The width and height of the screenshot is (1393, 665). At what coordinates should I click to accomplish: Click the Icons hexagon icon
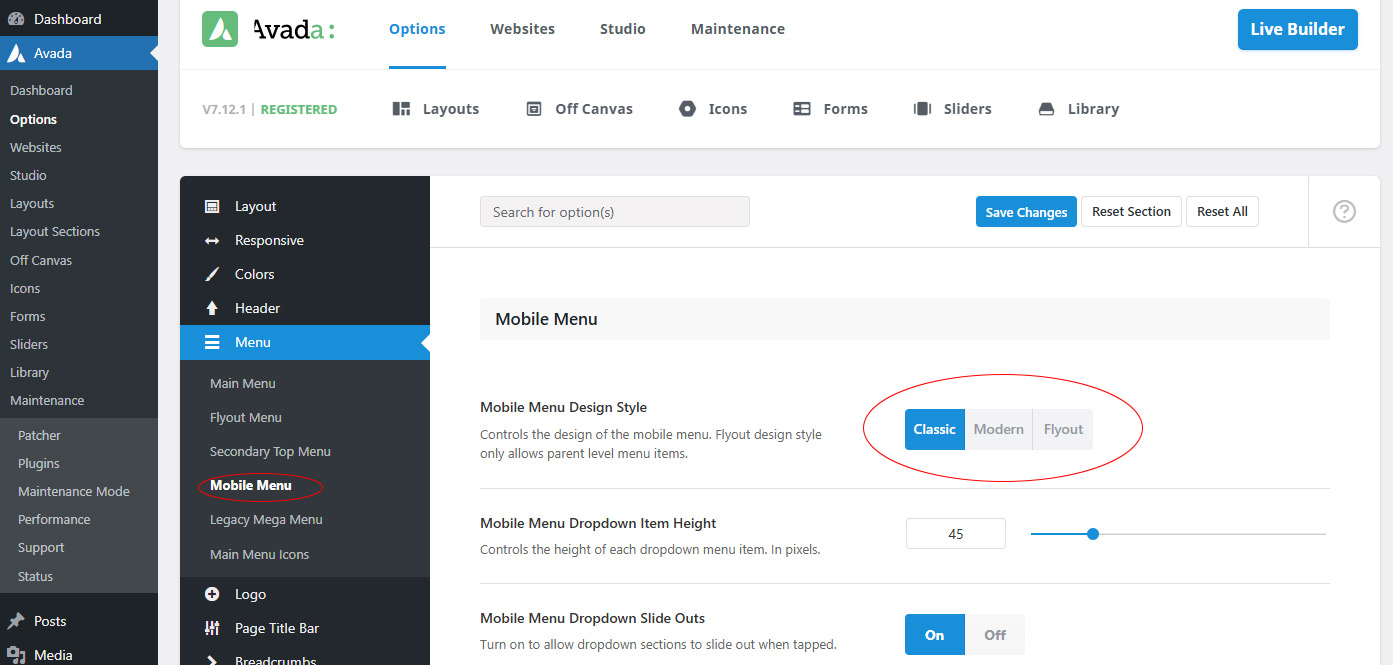pyautogui.click(x=687, y=109)
